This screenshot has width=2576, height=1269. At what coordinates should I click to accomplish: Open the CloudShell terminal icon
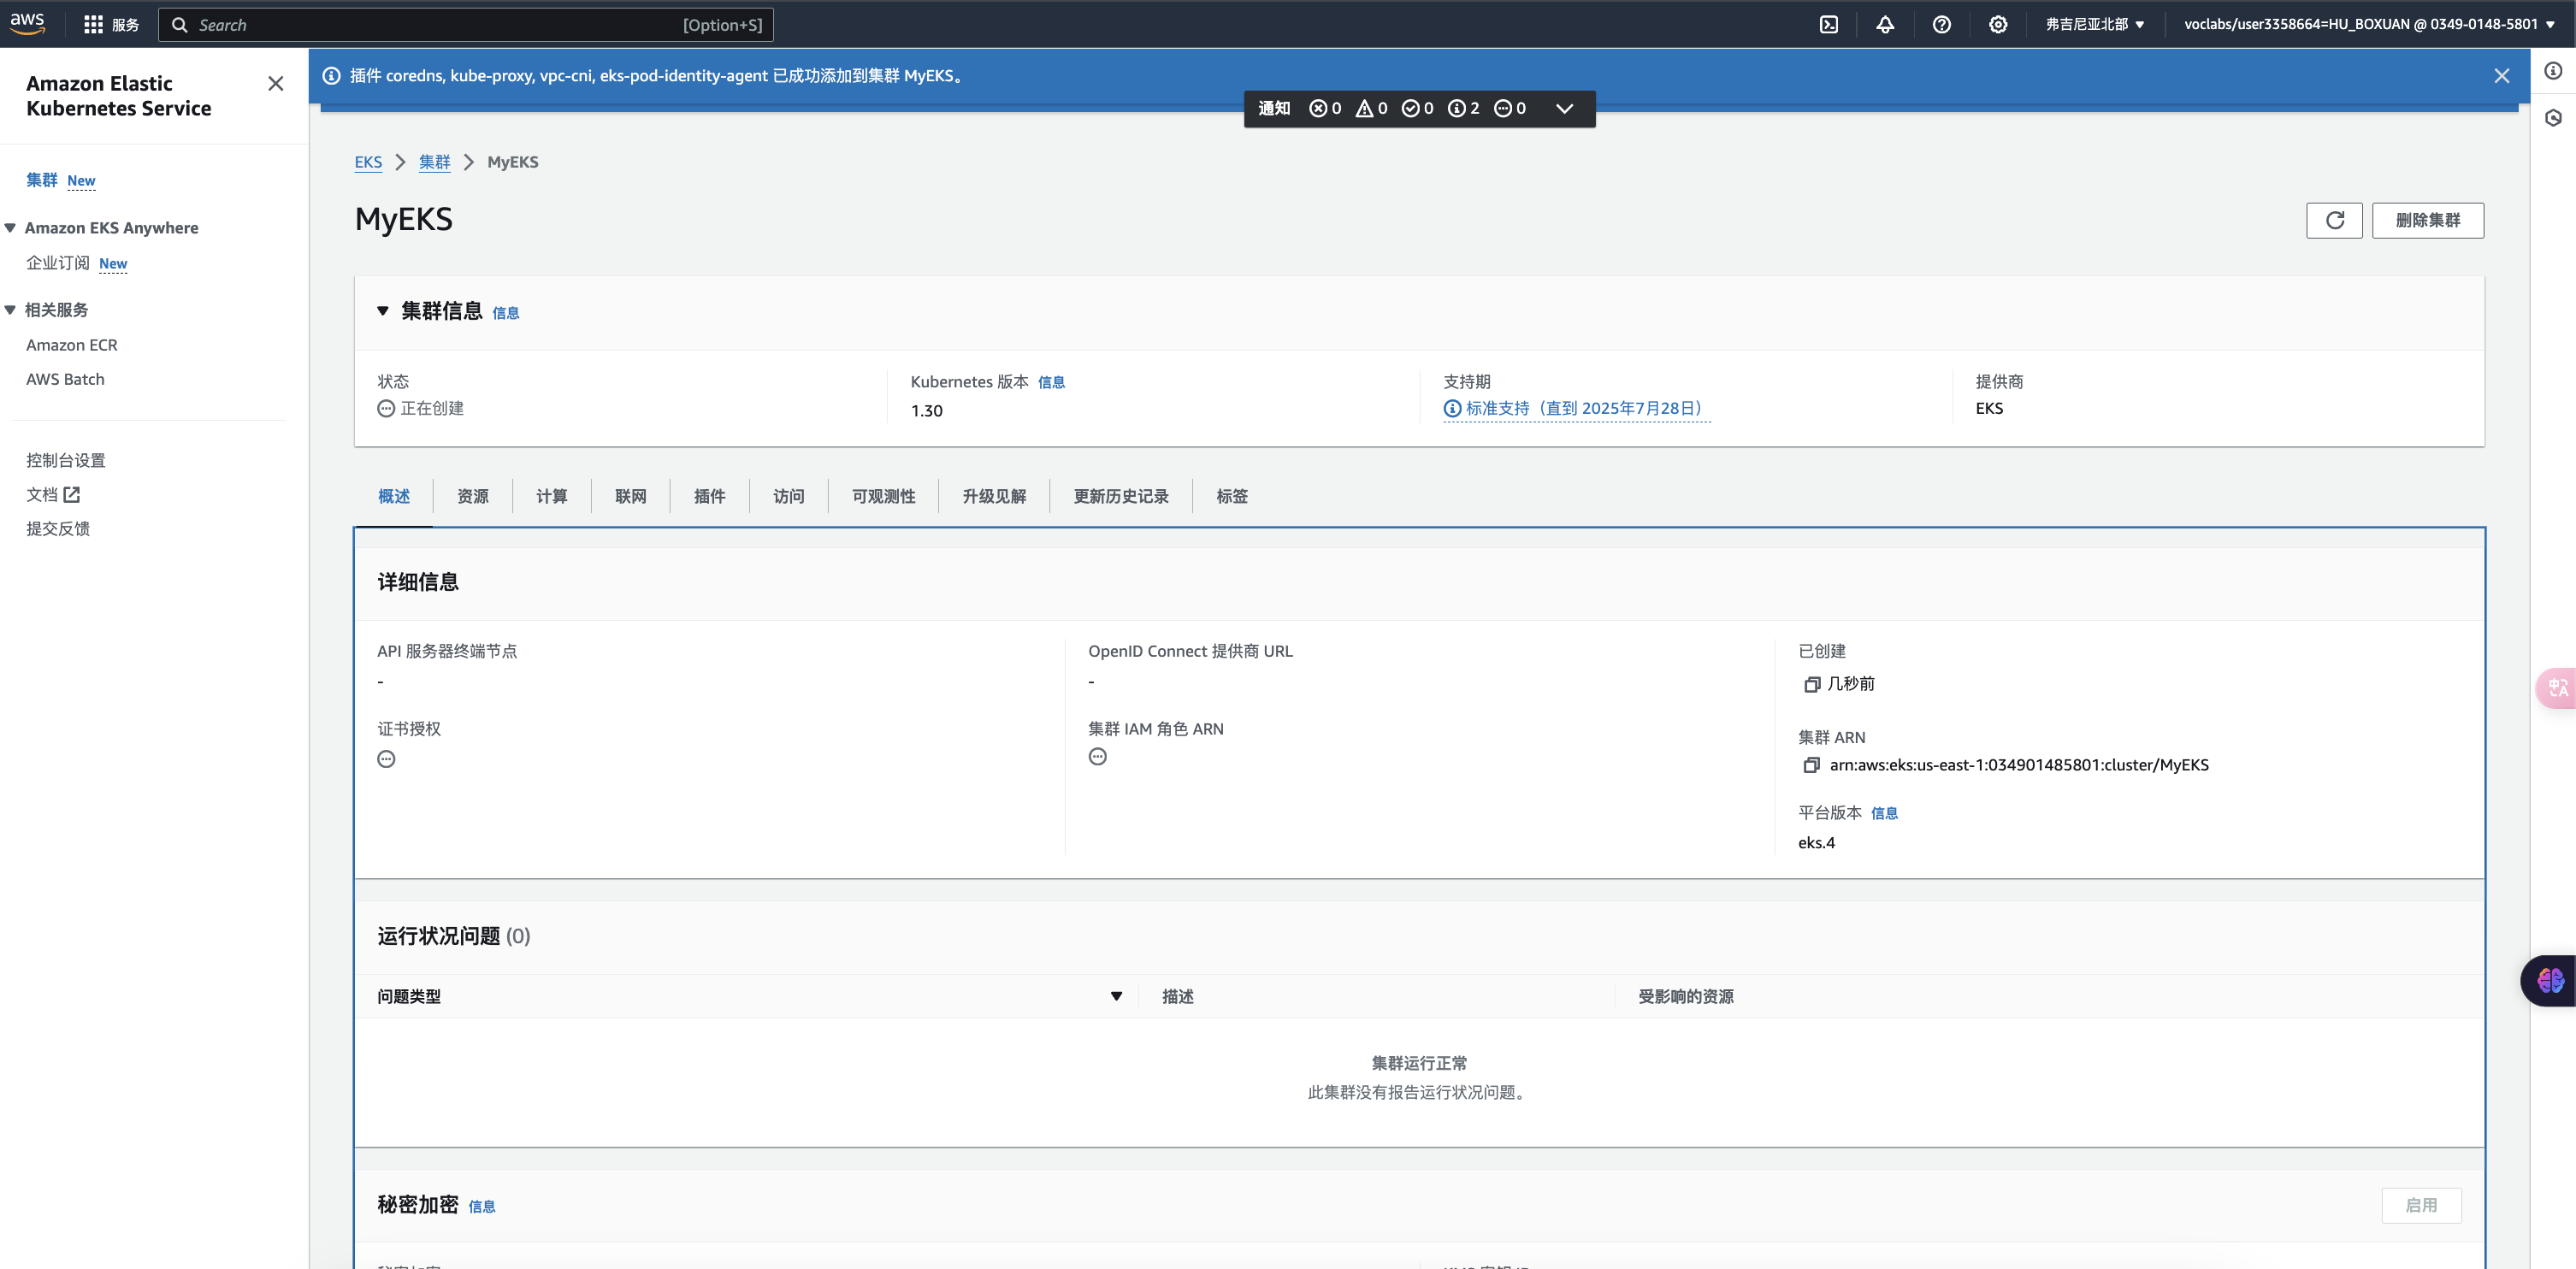(x=1828, y=25)
